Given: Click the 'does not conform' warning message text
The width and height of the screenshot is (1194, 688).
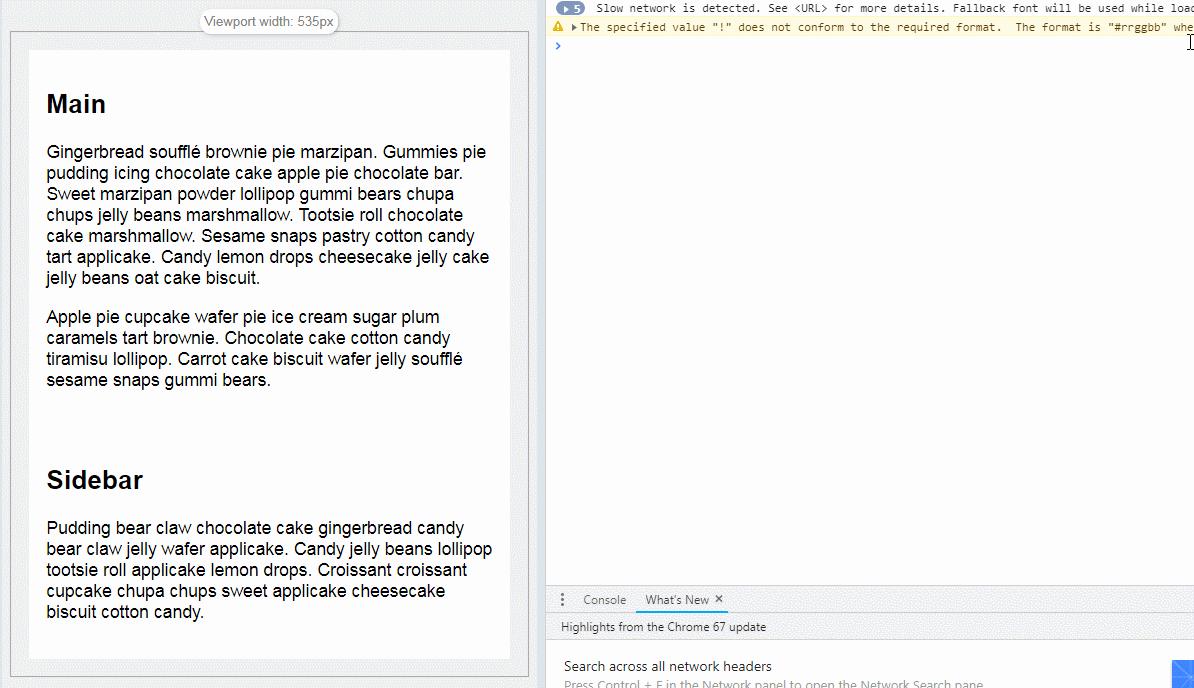Looking at the screenshot, I should click(880, 27).
